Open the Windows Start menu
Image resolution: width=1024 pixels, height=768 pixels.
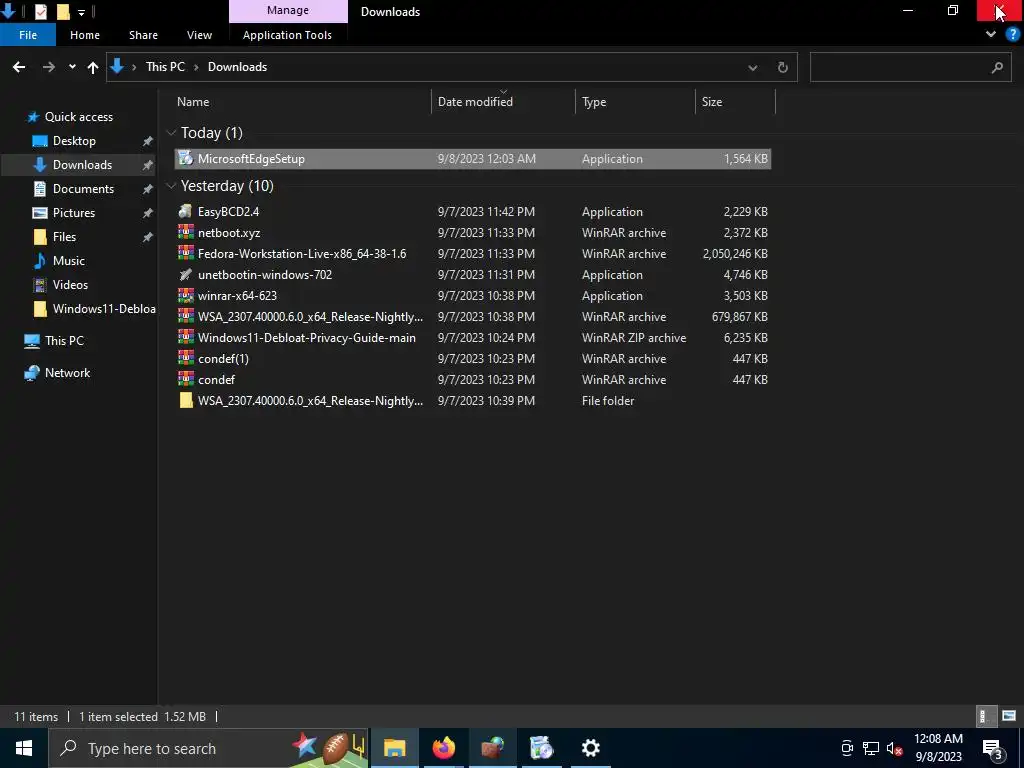[x=24, y=748]
